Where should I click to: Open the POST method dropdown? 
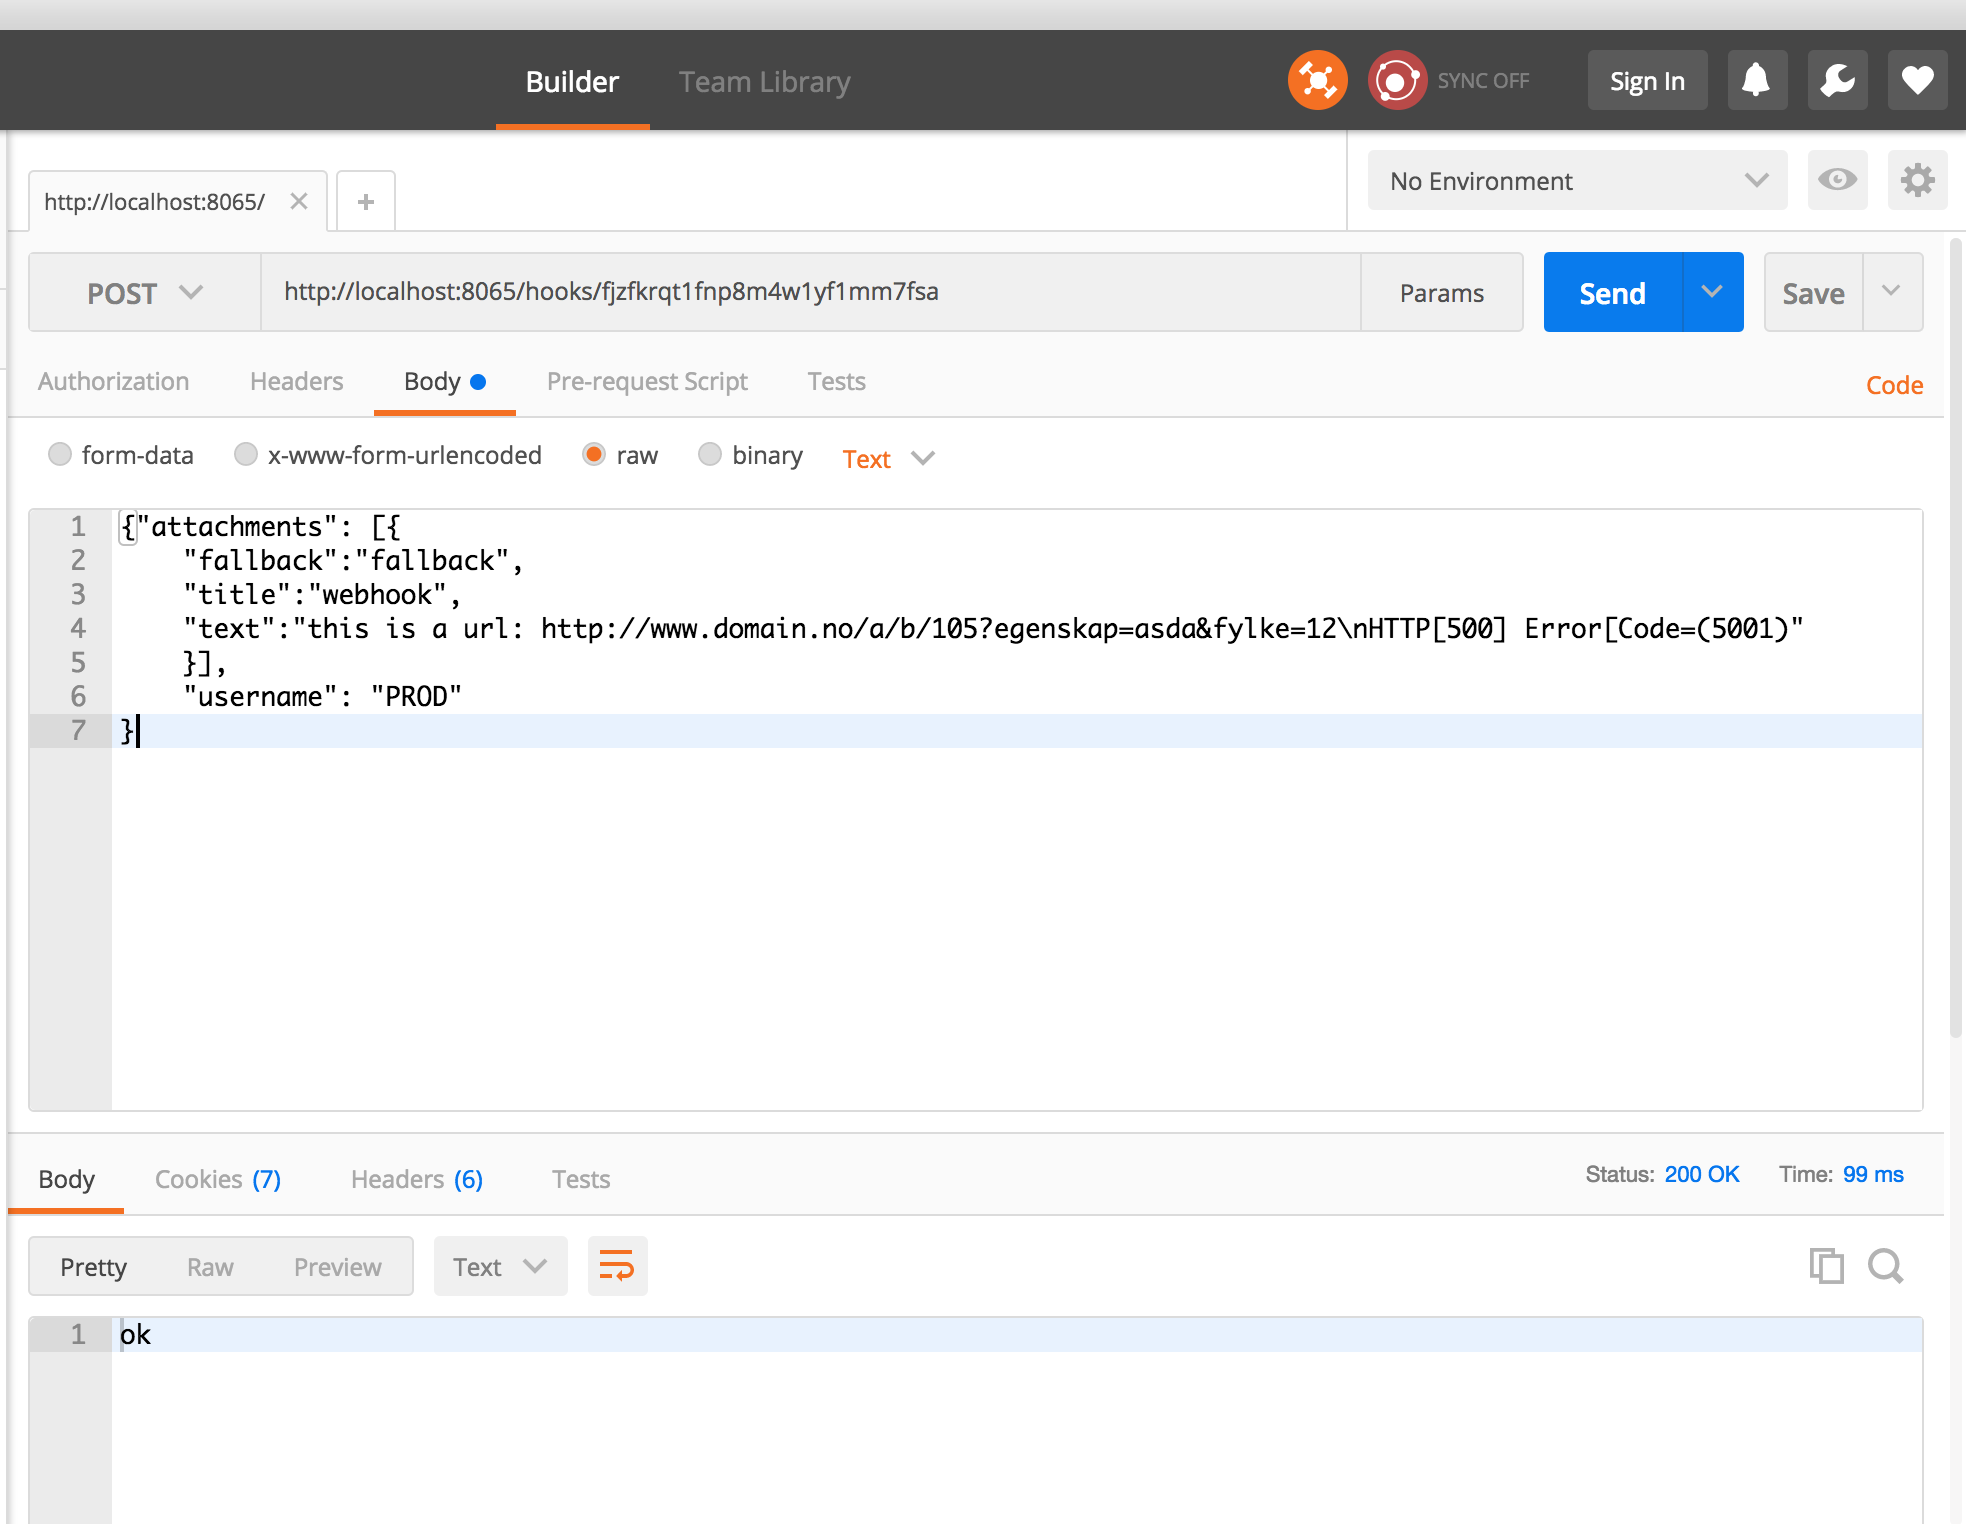pyautogui.click(x=145, y=292)
